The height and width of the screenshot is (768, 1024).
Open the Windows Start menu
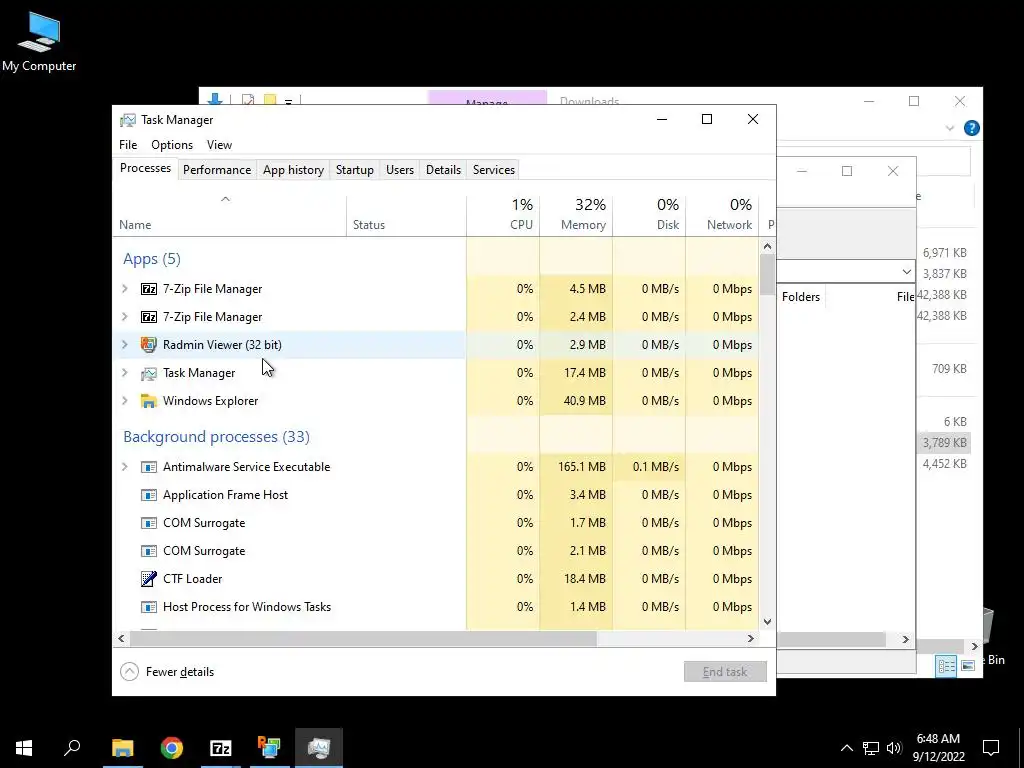24,748
